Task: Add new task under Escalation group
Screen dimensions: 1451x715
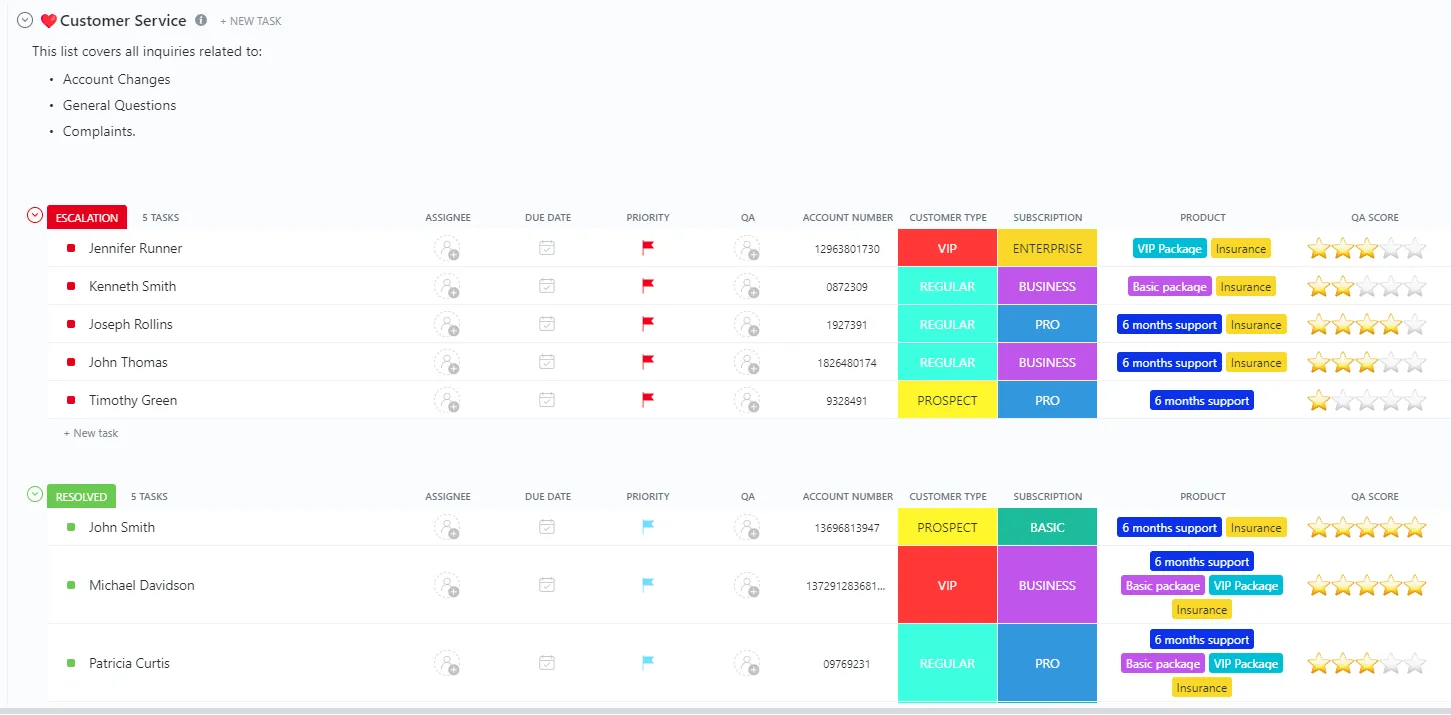Action: pos(91,433)
